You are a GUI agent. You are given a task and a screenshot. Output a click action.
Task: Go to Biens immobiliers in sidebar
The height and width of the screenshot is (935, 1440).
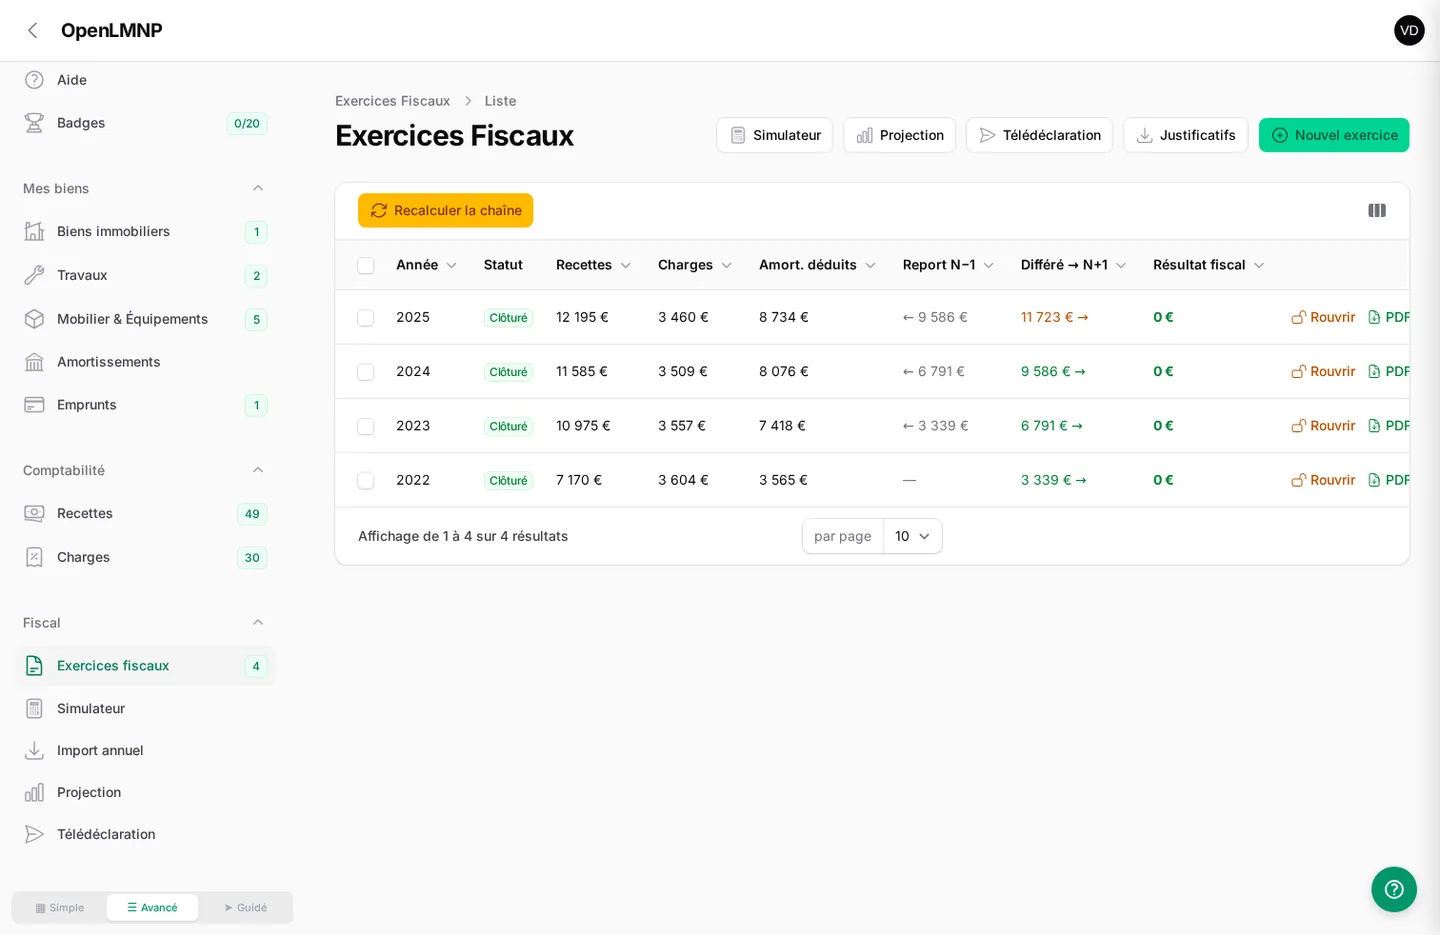tap(145, 231)
